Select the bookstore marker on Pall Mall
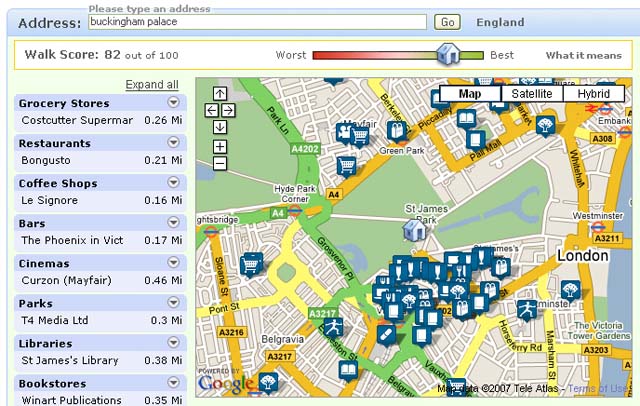 [x=476, y=140]
